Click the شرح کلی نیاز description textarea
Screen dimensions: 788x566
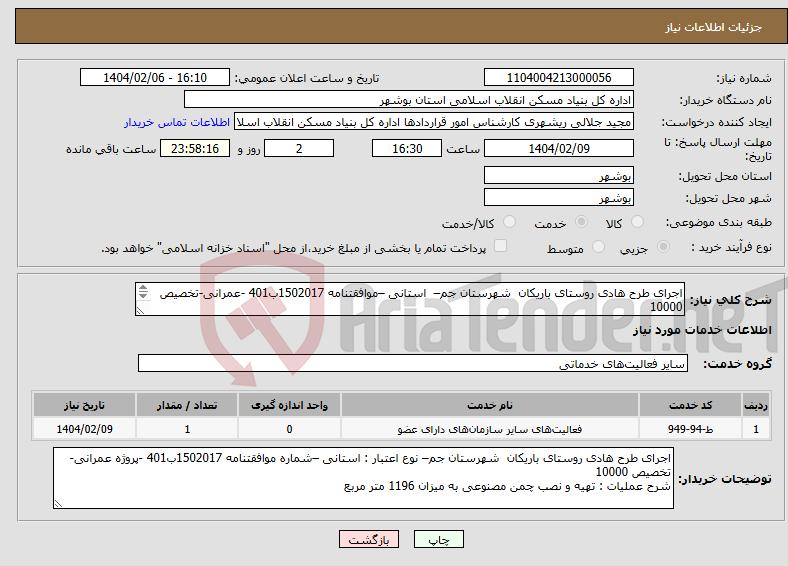[x=410, y=299]
